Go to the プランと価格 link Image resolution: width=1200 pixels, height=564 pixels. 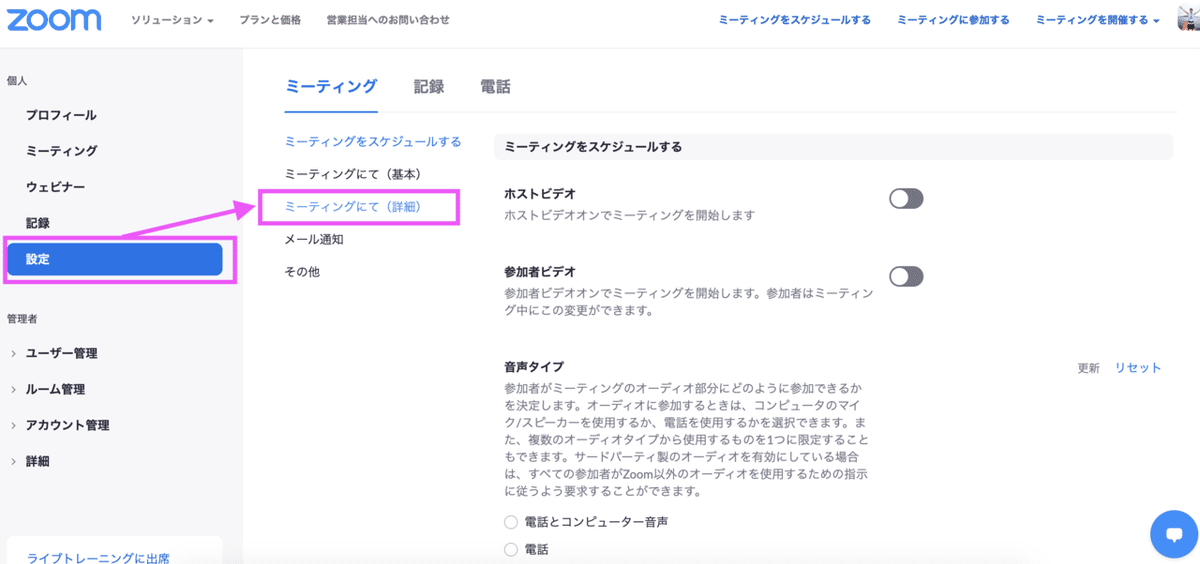[x=270, y=20]
